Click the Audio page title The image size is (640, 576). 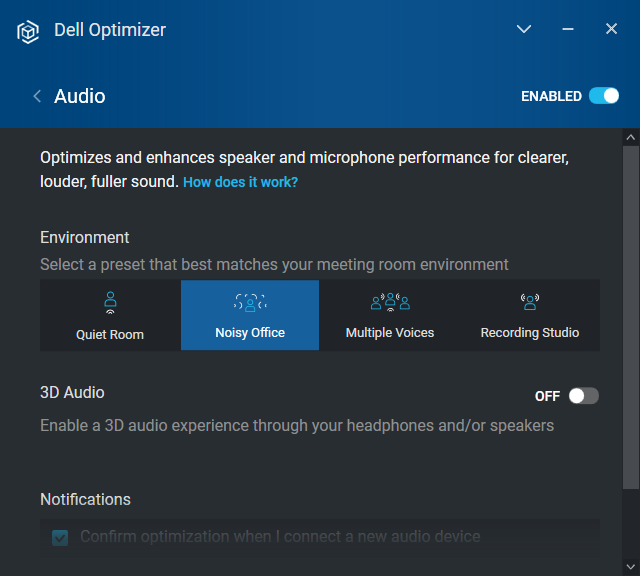coord(80,96)
